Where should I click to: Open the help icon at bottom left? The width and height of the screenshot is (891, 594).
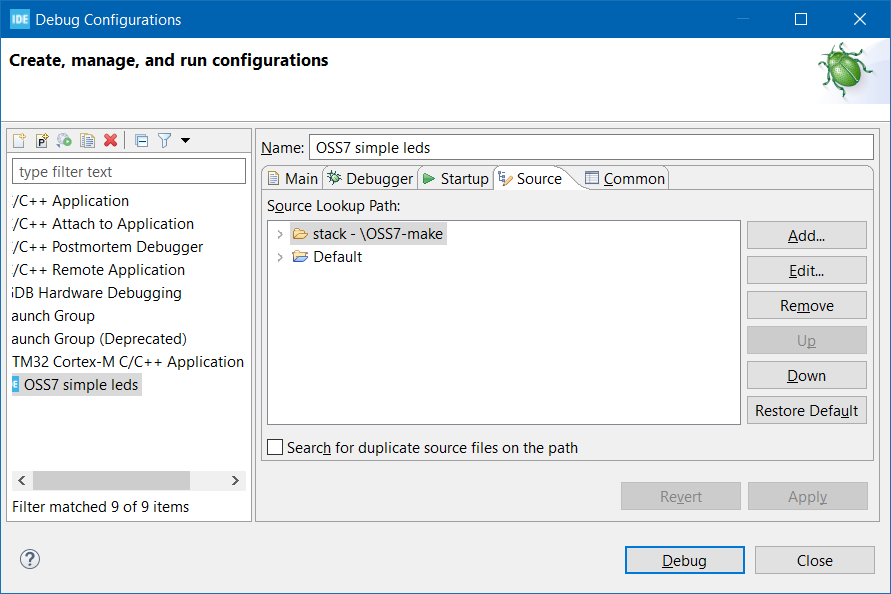point(30,559)
